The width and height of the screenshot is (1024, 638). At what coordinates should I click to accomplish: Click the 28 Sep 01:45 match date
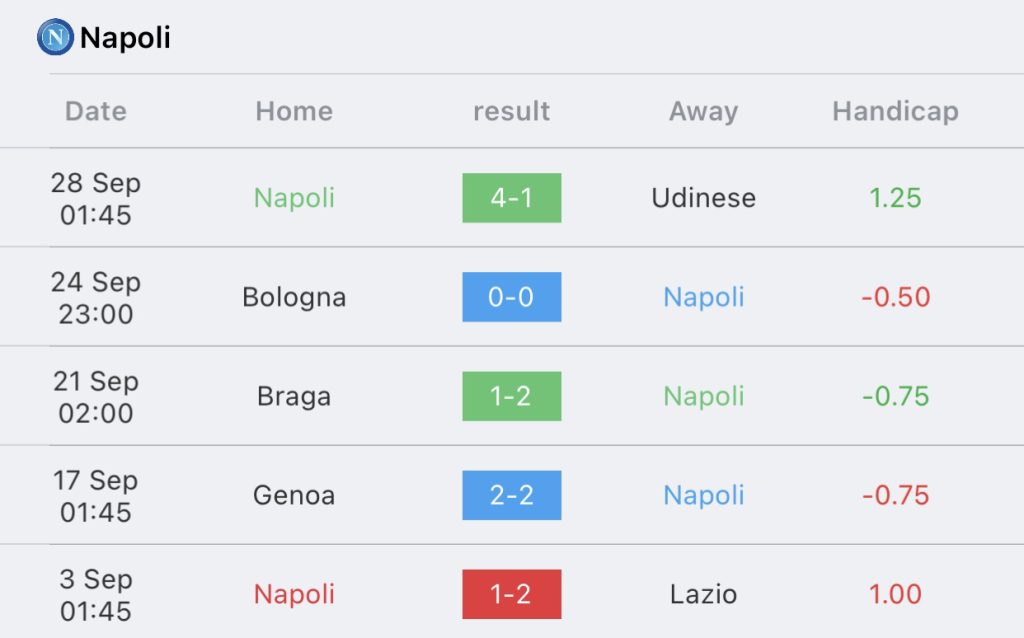[95, 199]
